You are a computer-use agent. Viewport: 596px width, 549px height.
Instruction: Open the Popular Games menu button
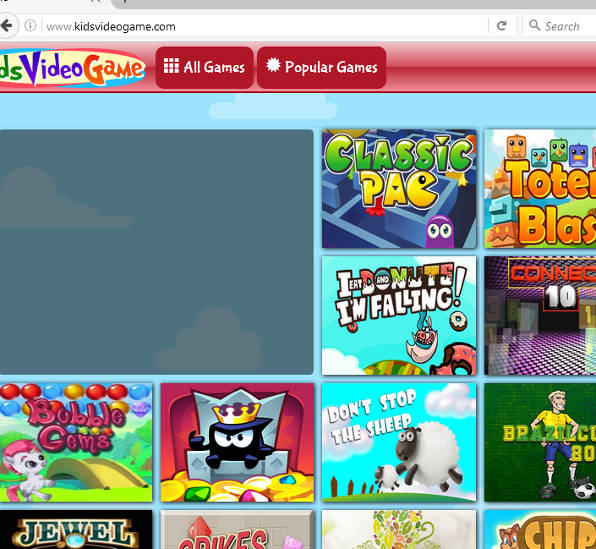coord(322,68)
